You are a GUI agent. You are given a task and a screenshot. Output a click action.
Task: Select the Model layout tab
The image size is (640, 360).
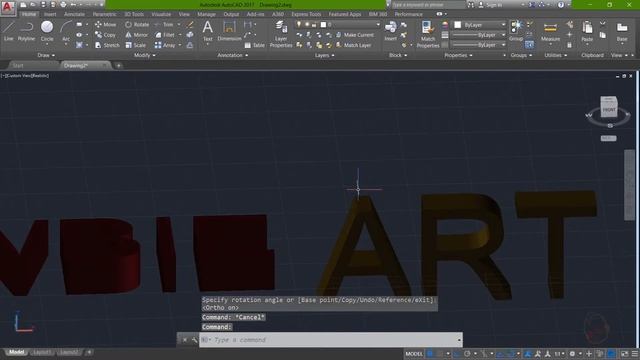16,352
